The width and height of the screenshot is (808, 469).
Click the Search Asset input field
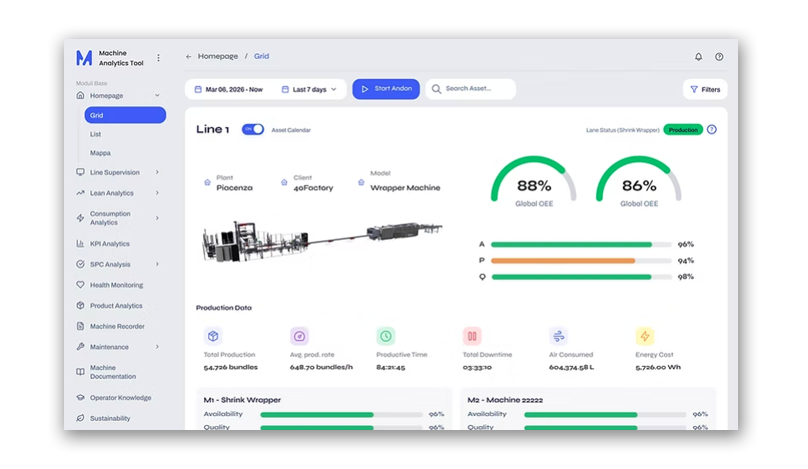click(x=470, y=89)
